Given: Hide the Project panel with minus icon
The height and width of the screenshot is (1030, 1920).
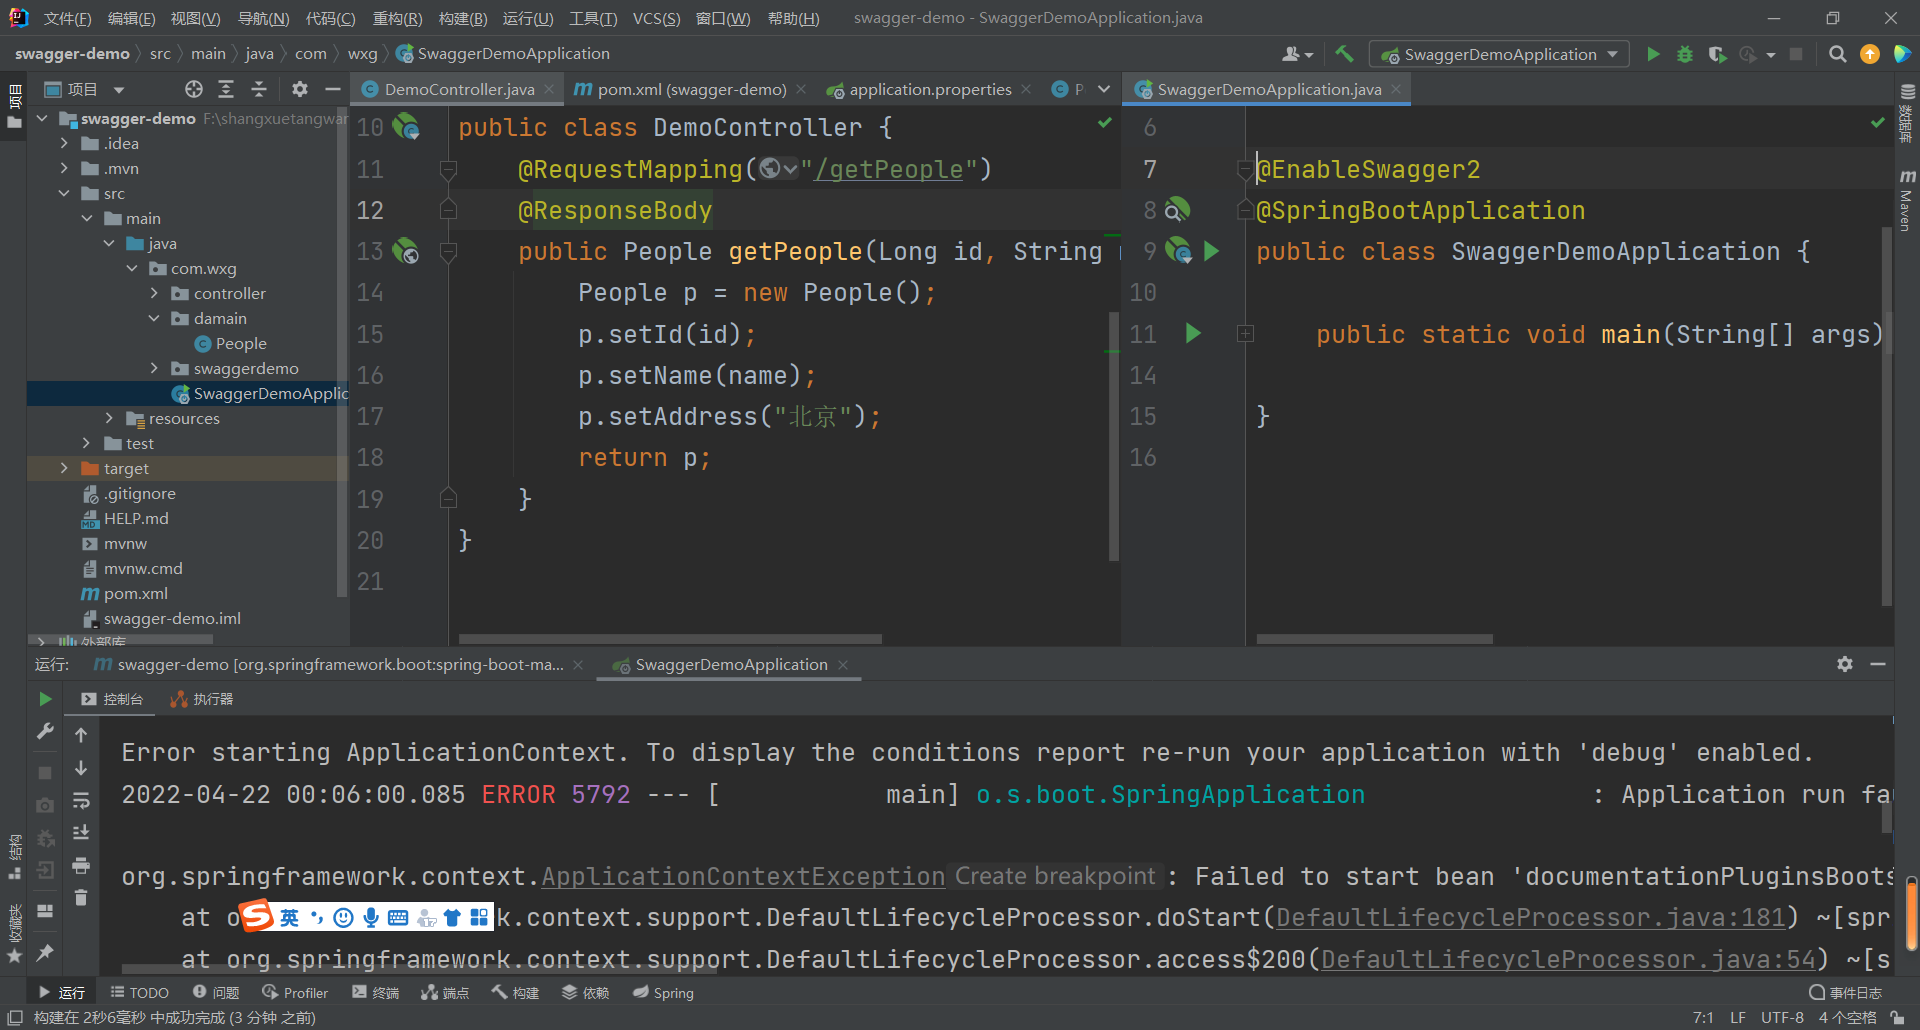Looking at the screenshot, I should coord(333,89).
